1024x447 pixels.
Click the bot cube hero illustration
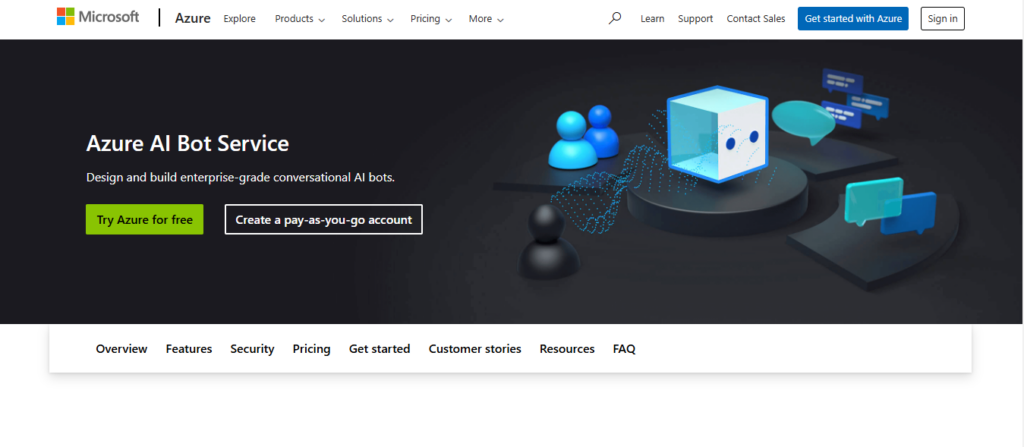[x=716, y=133]
